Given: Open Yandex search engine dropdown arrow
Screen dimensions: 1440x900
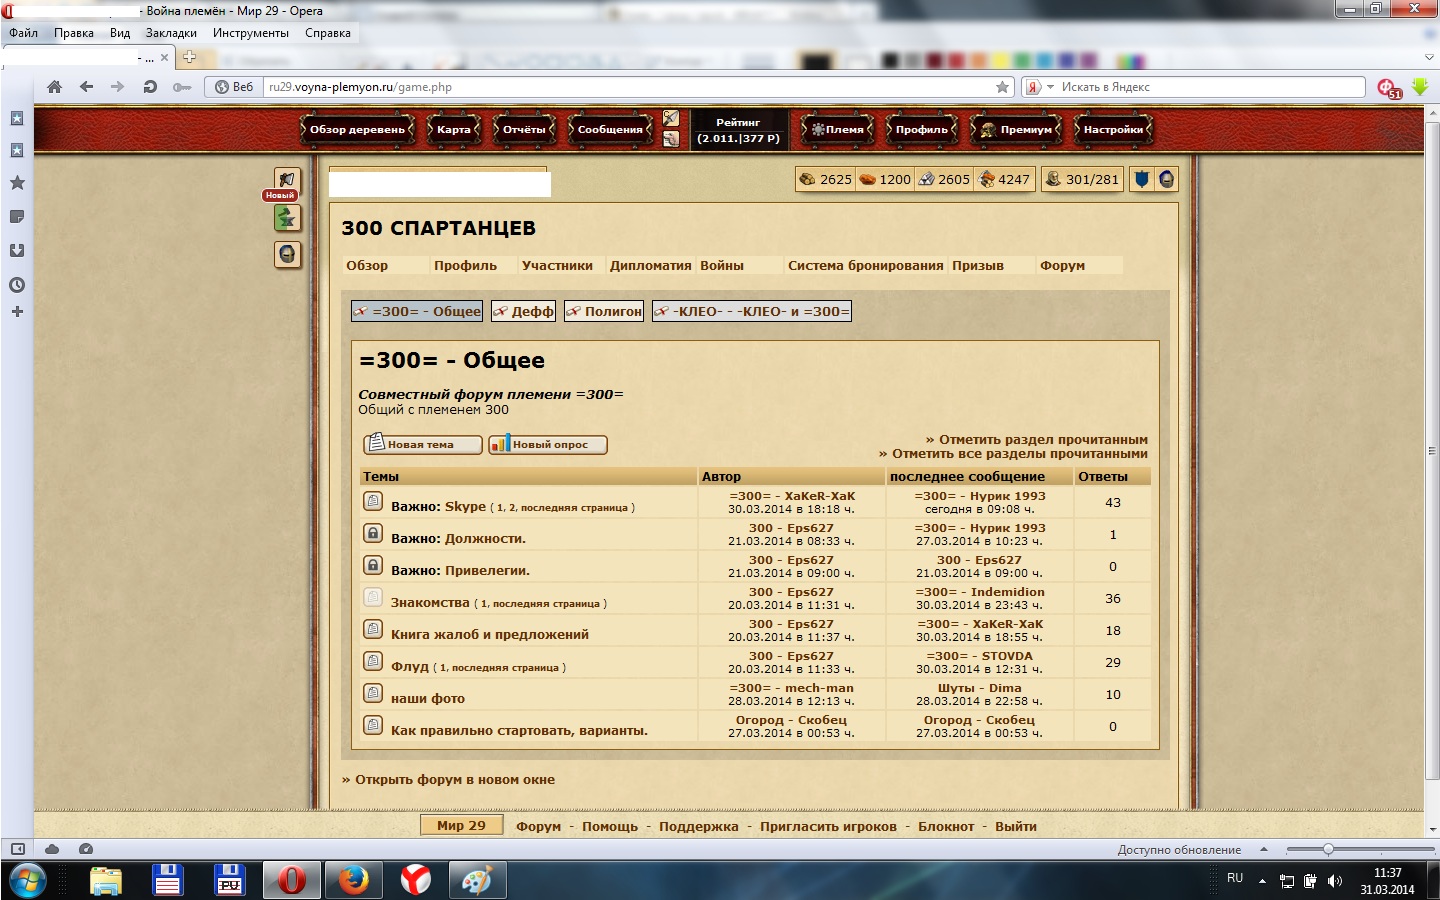Looking at the screenshot, I should click(x=1050, y=87).
